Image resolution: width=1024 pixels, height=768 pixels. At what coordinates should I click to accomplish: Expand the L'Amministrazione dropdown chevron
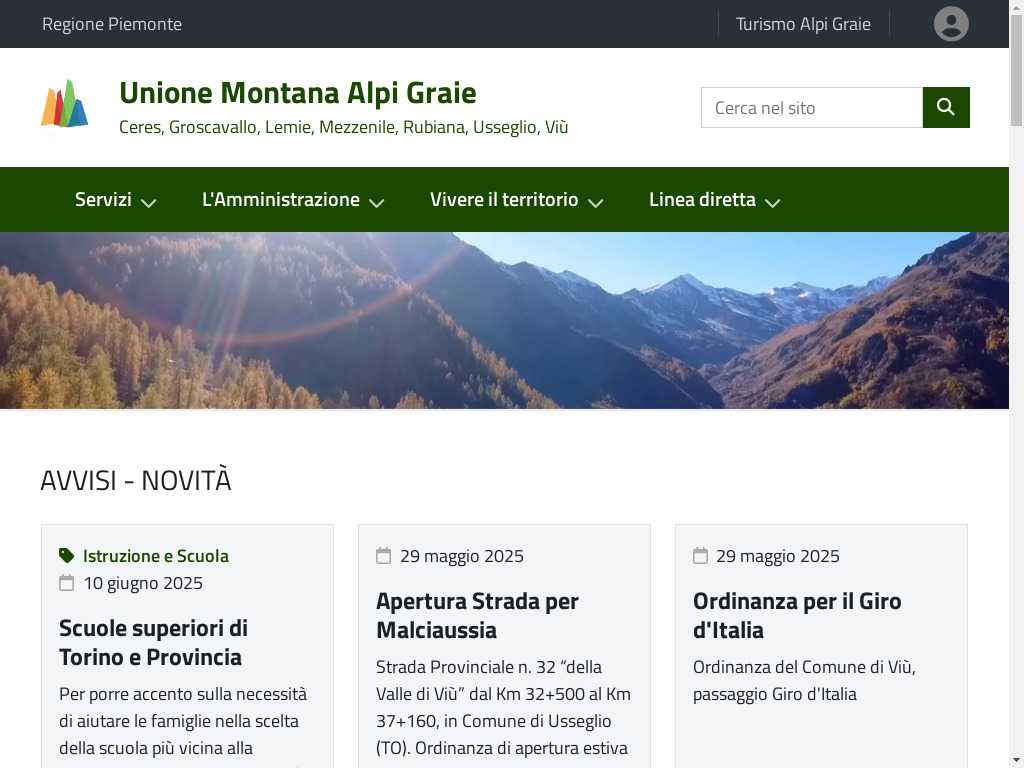[377, 202]
